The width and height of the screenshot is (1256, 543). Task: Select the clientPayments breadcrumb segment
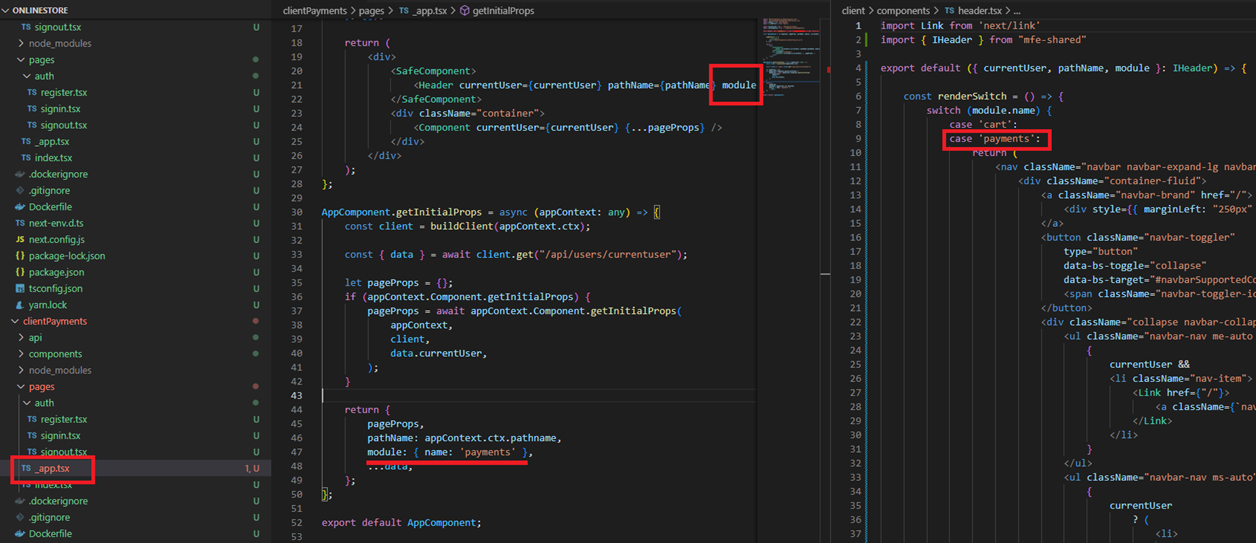pos(315,10)
